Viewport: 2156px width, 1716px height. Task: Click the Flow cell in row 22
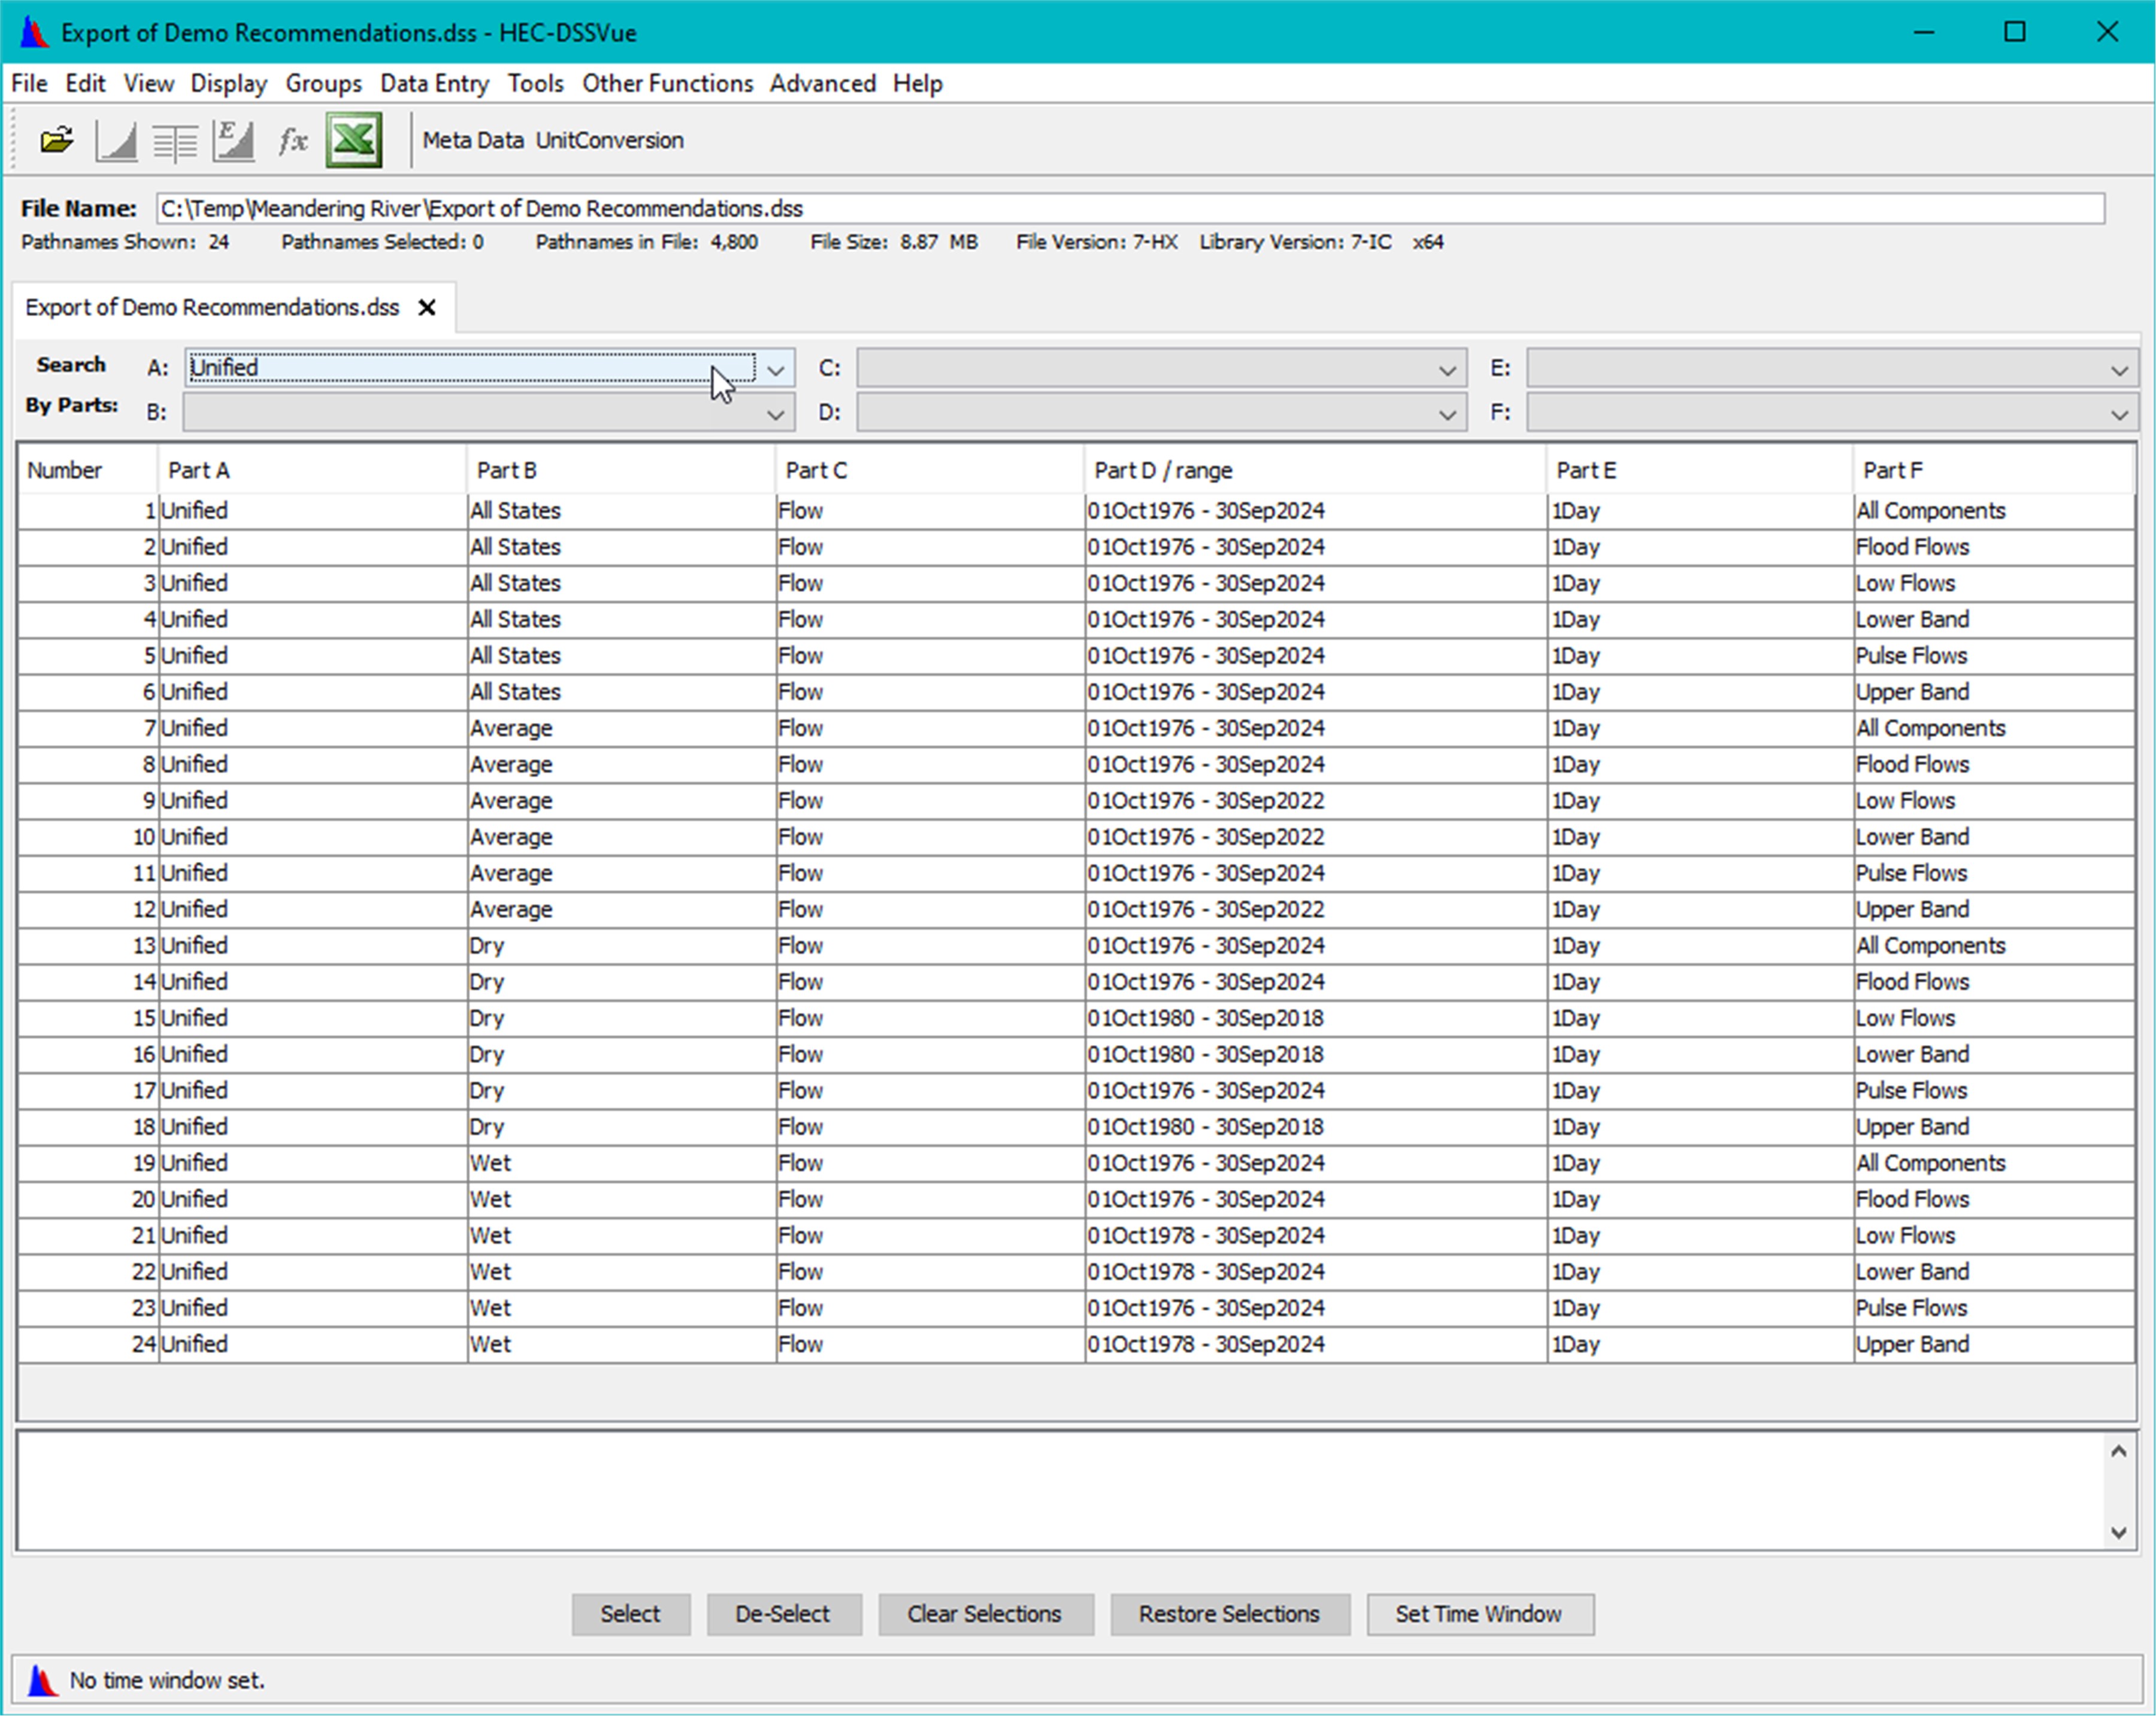[x=931, y=1272]
